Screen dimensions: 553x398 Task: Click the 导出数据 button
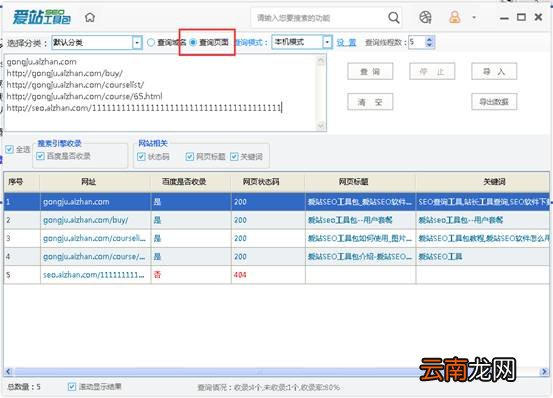click(494, 102)
